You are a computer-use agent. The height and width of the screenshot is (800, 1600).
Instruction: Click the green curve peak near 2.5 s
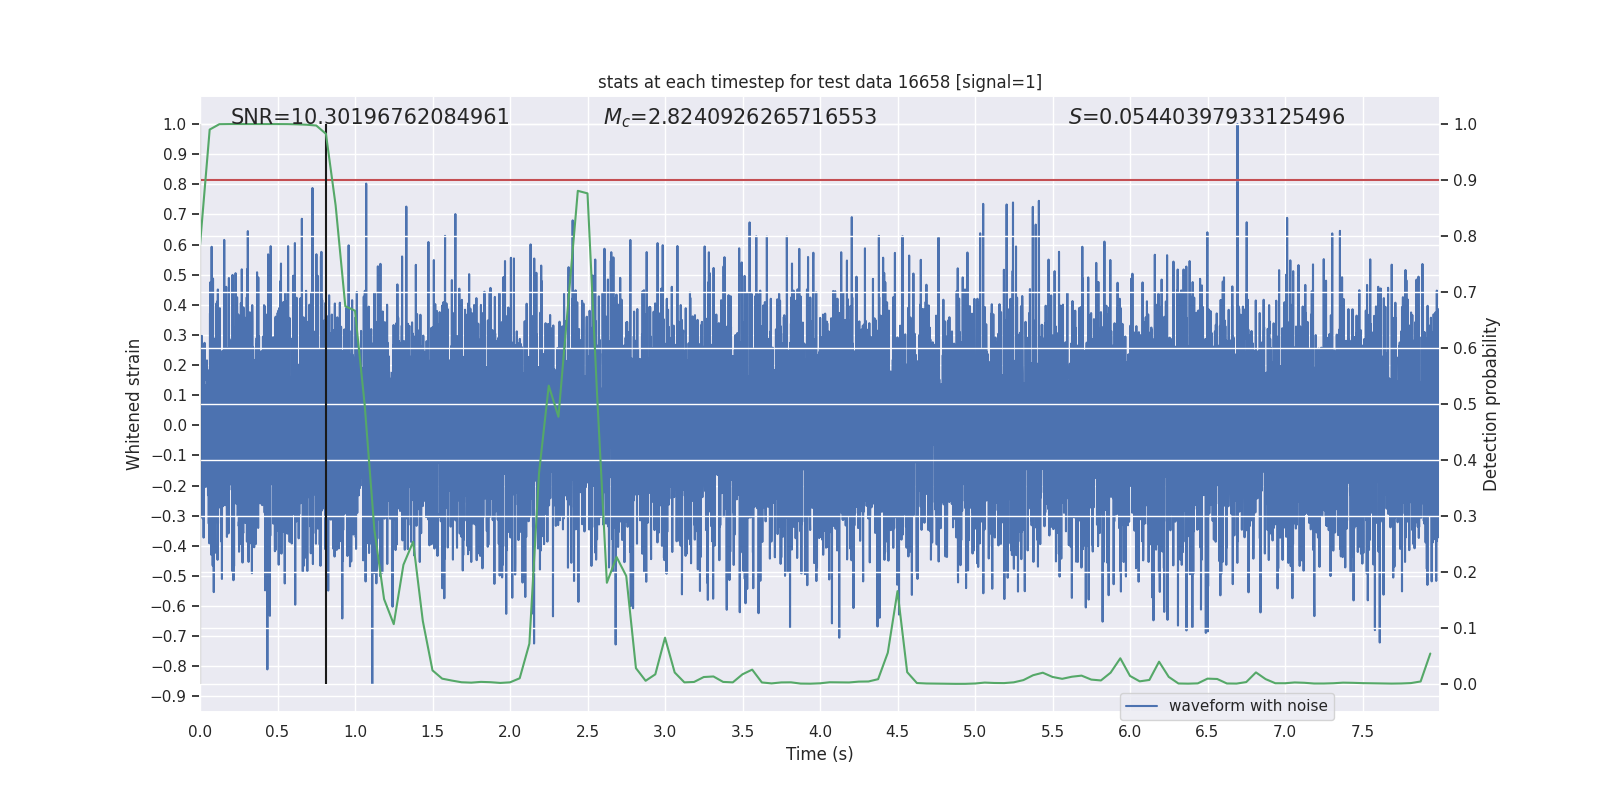coord(581,191)
